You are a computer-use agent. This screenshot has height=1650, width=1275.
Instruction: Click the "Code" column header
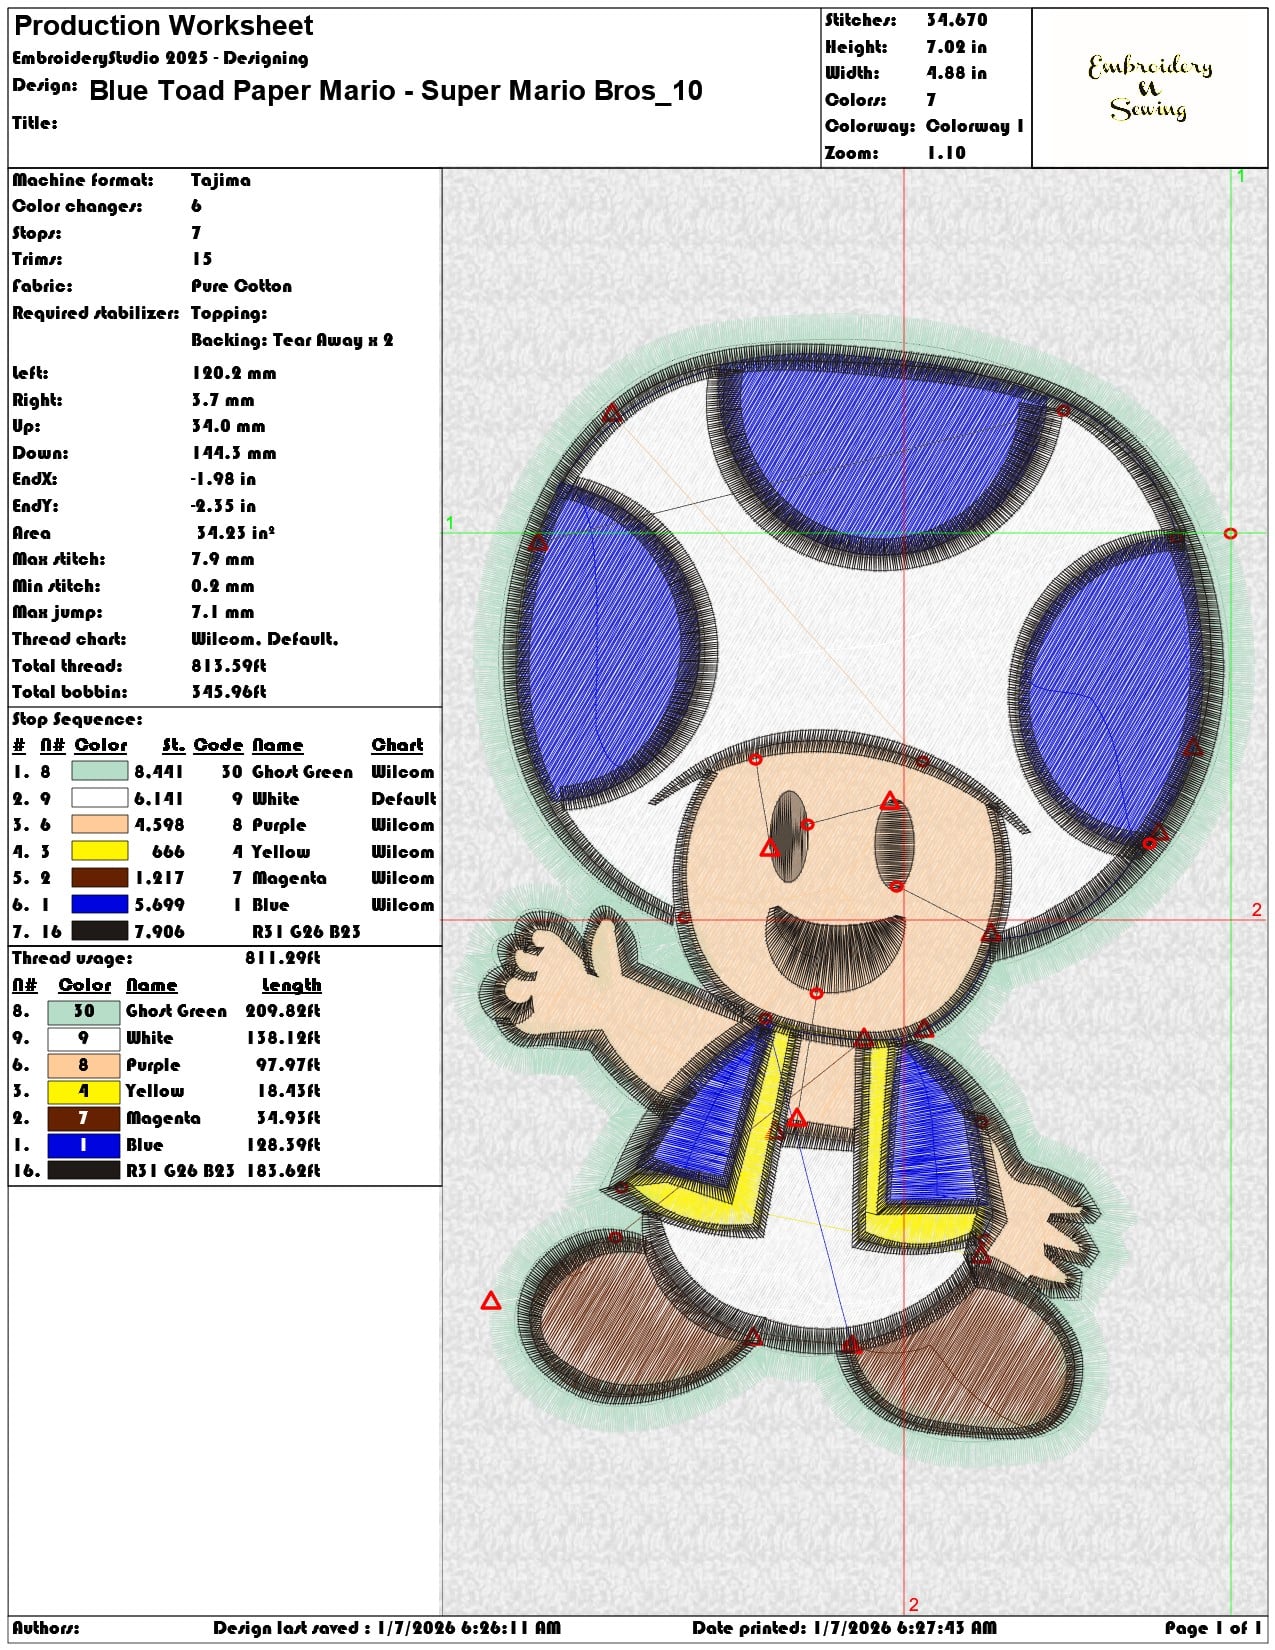218,745
